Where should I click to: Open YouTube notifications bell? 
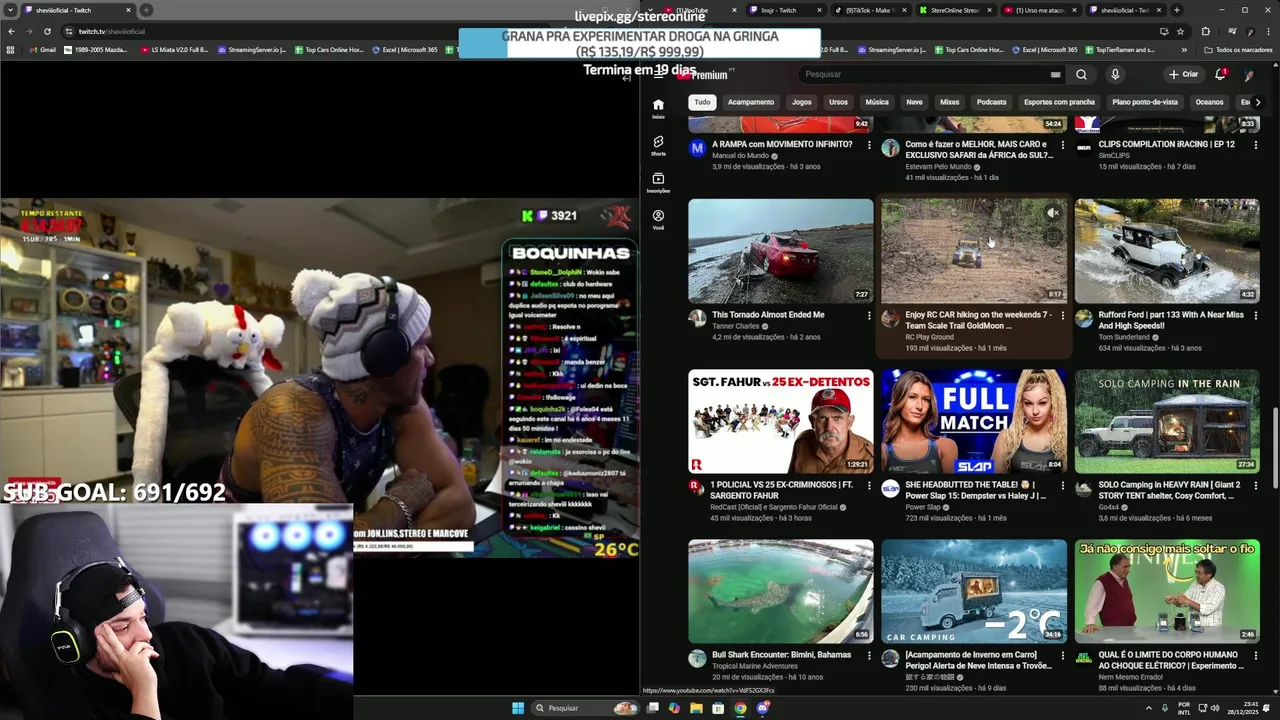[x=1220, y=74]
